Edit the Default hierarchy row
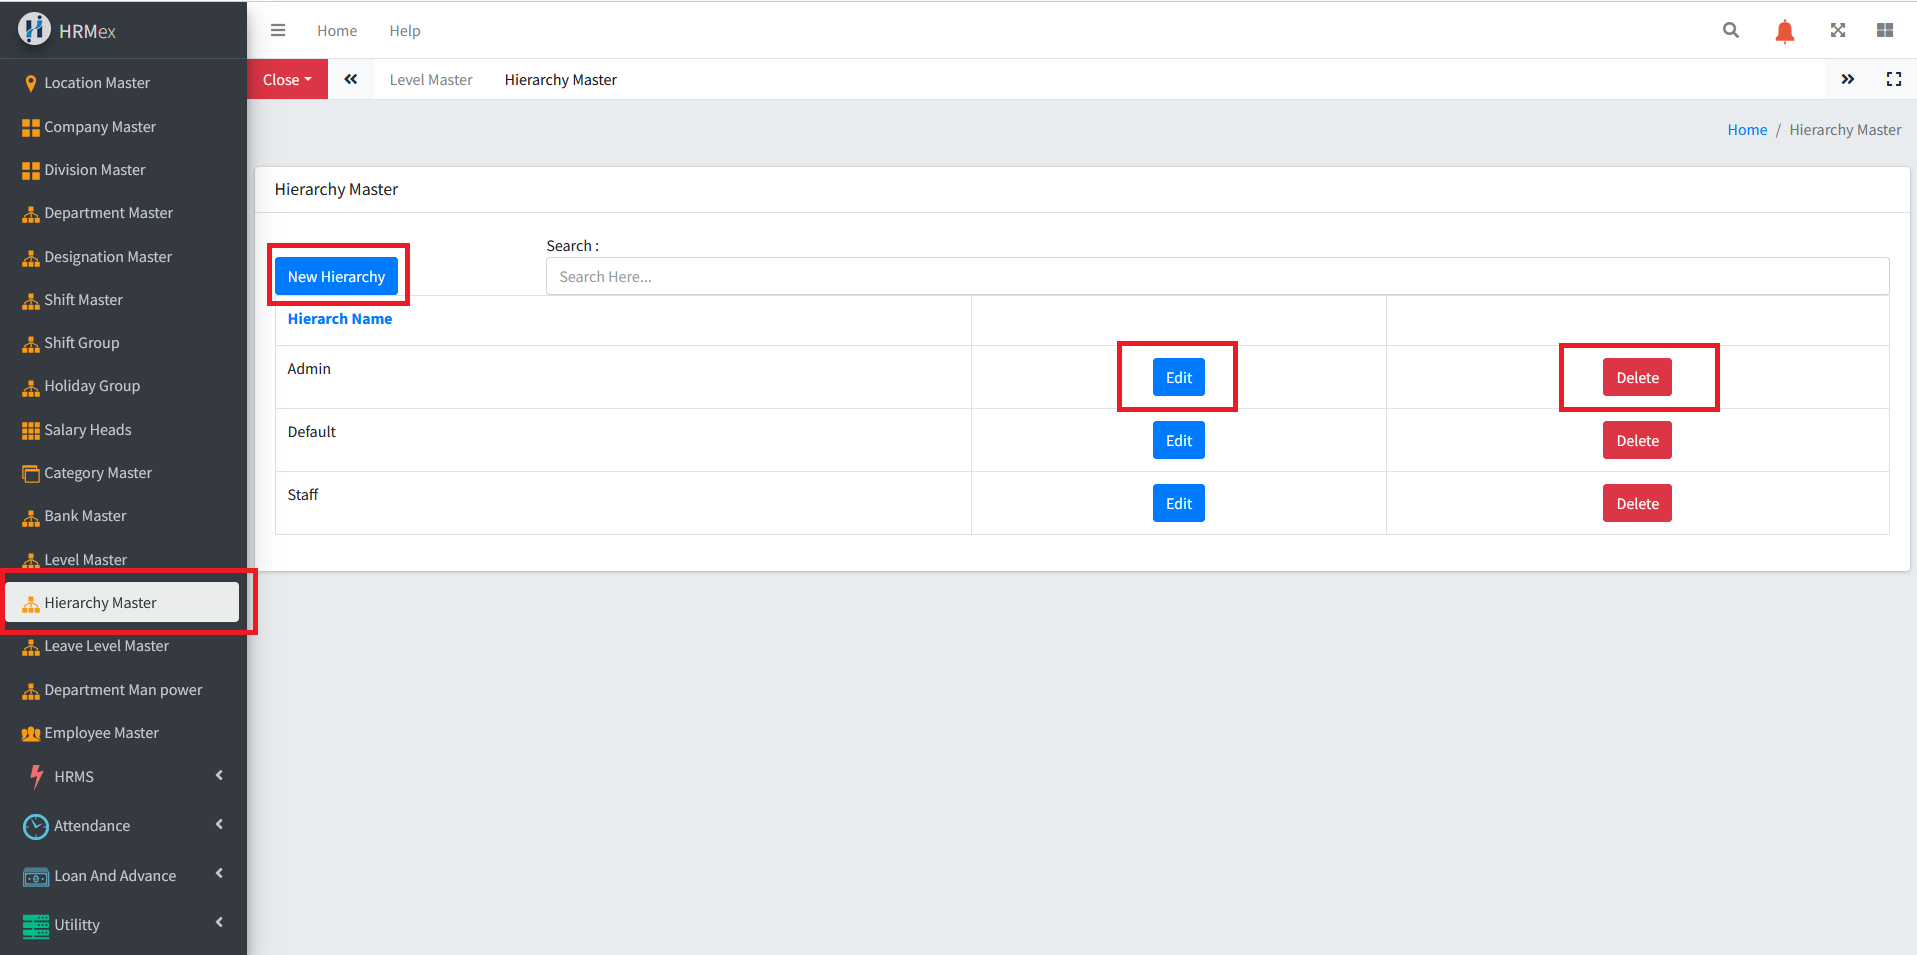Viewport: 1917px width, 955px height. (x=1178, y=441)
